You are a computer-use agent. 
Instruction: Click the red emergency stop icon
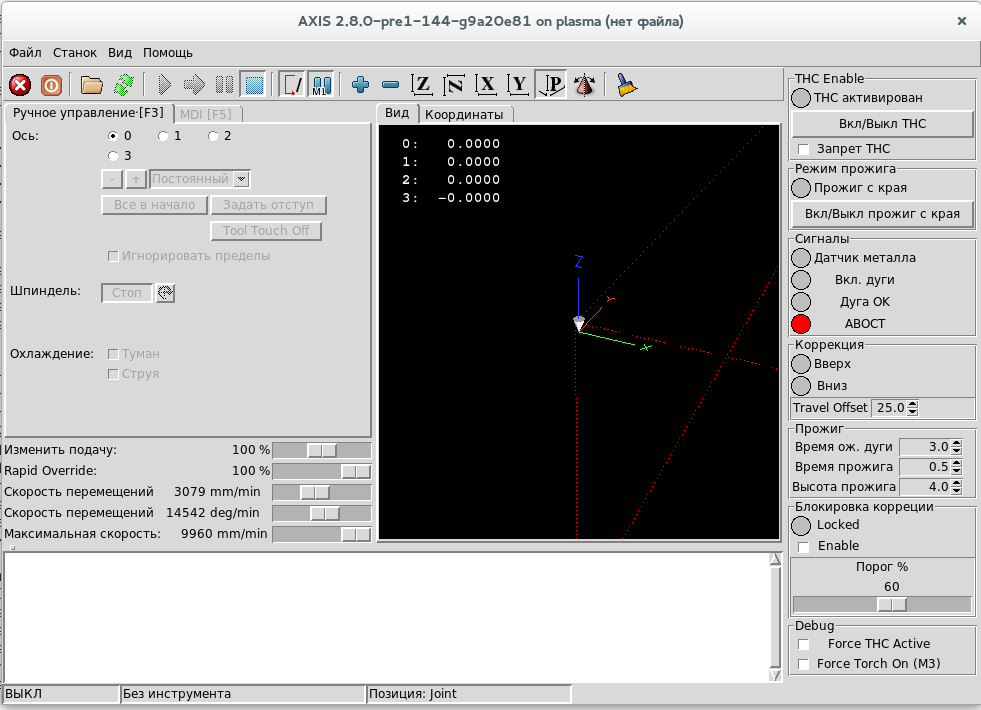pyautogui.click(x=20, y=85)
